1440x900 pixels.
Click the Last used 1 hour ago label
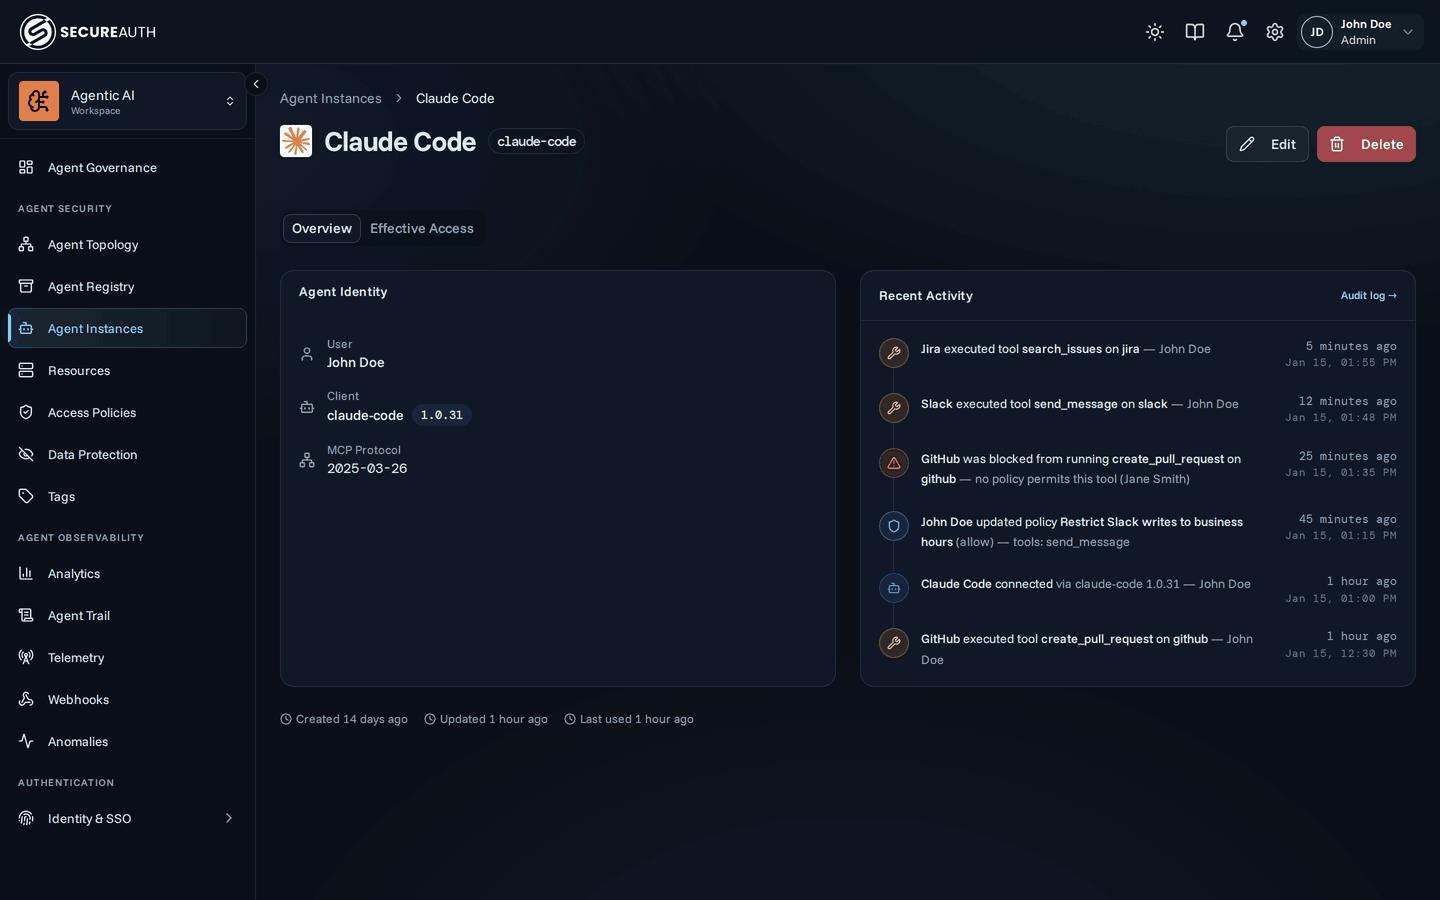[629, 719]
